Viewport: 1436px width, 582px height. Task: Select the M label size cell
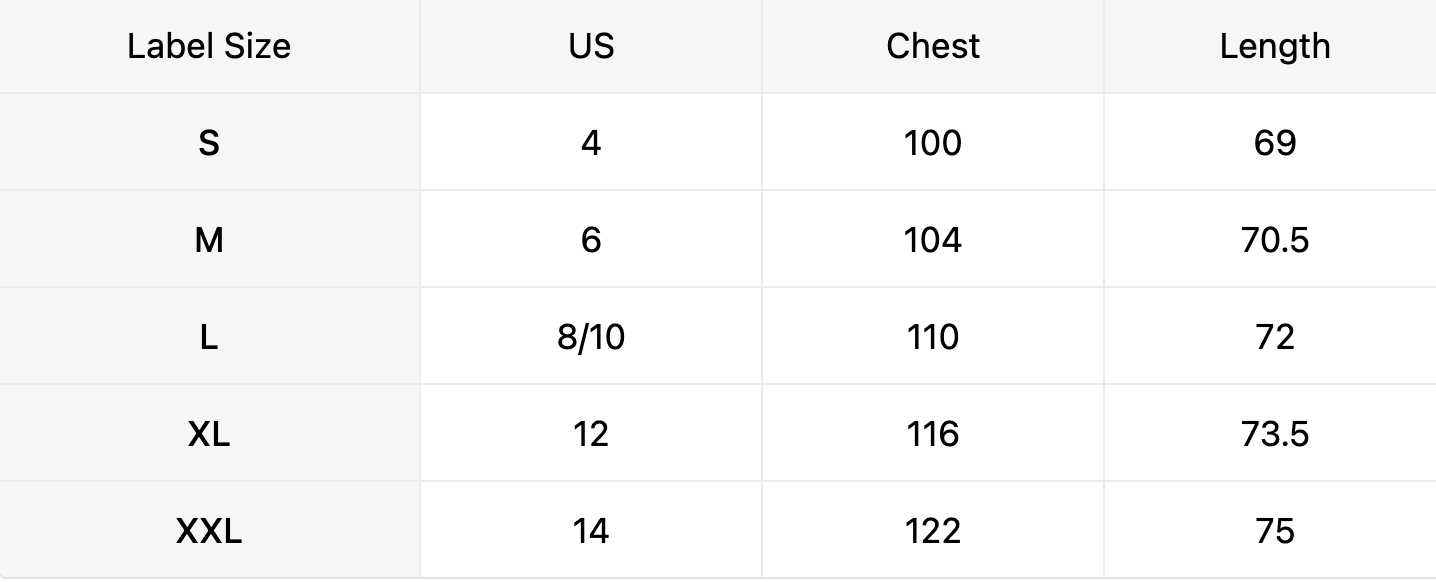(209, 240)
